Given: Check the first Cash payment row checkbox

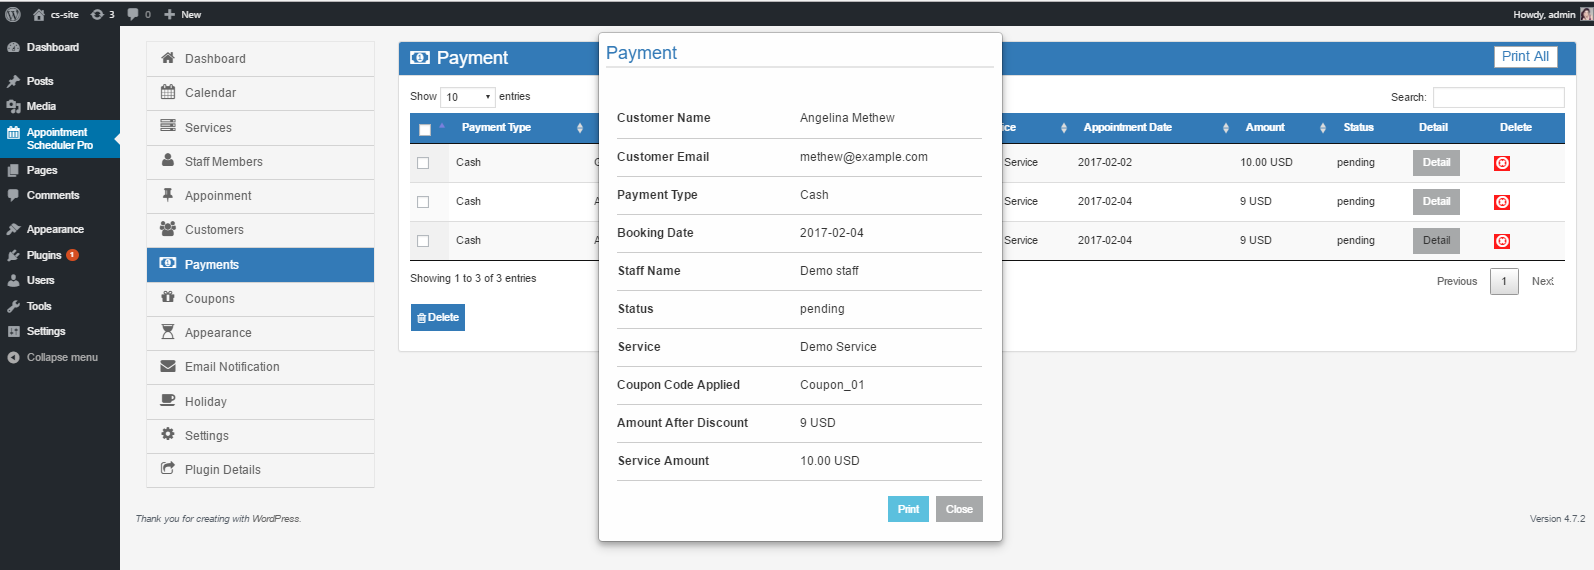Looking at the screenshot, I should [x=423, y=163].
